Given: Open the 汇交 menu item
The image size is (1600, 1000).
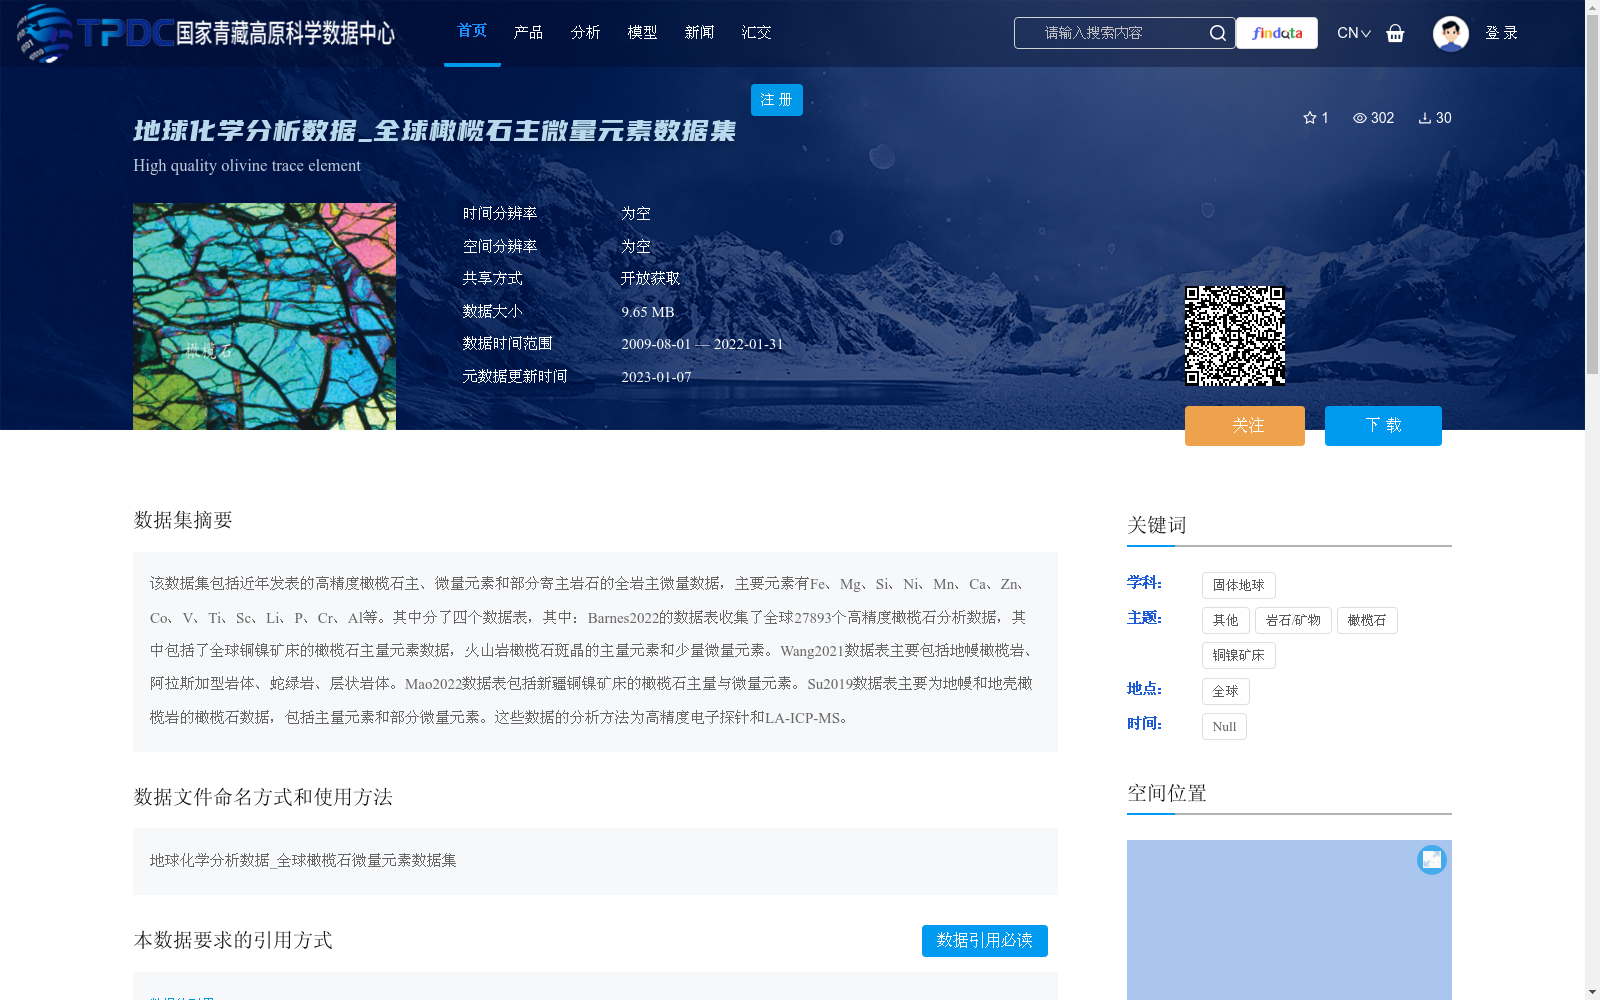Looking at the screenshot, I should (x=756, y=33).
